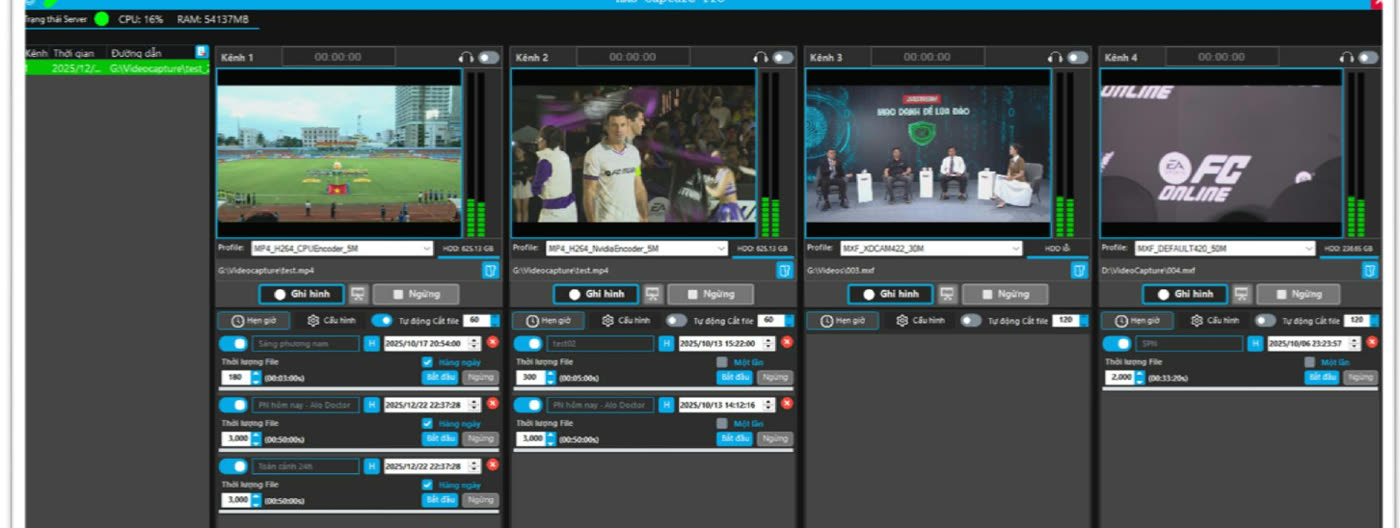Screen dimensions: 1400x528
Task: Click the Kênh 2 football player video preview
Action: pos(634,153)
